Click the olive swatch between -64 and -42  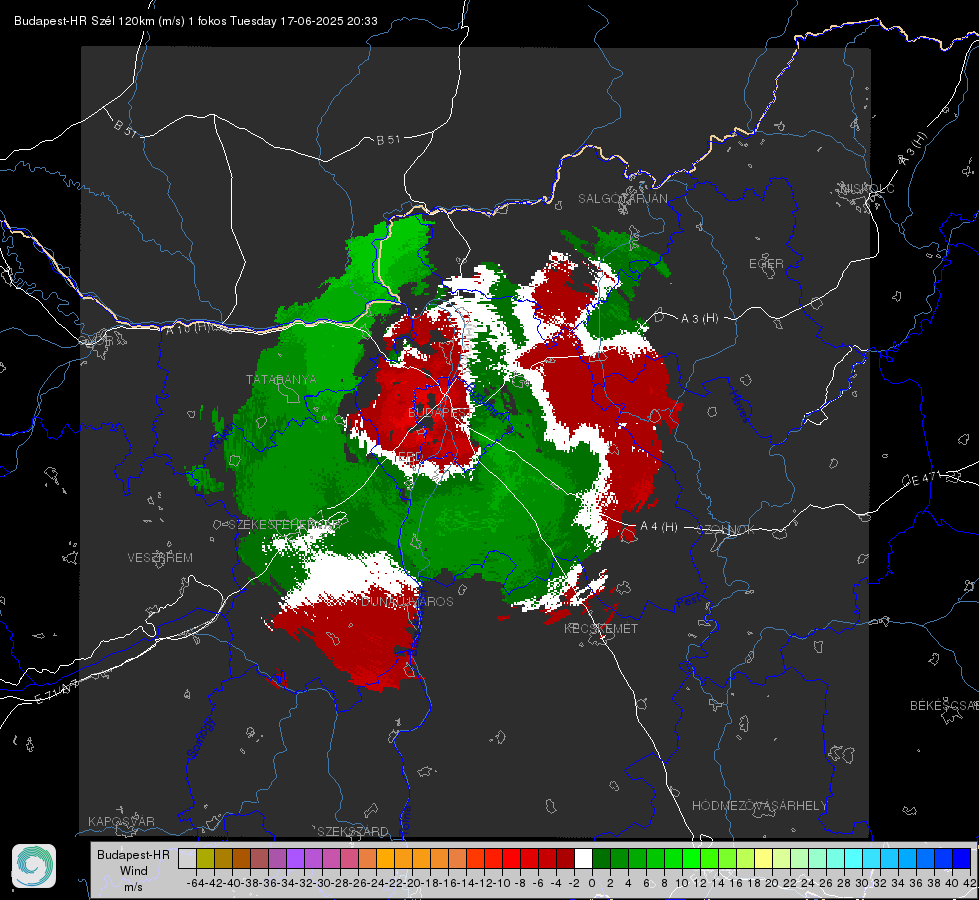tap(205, 858)
